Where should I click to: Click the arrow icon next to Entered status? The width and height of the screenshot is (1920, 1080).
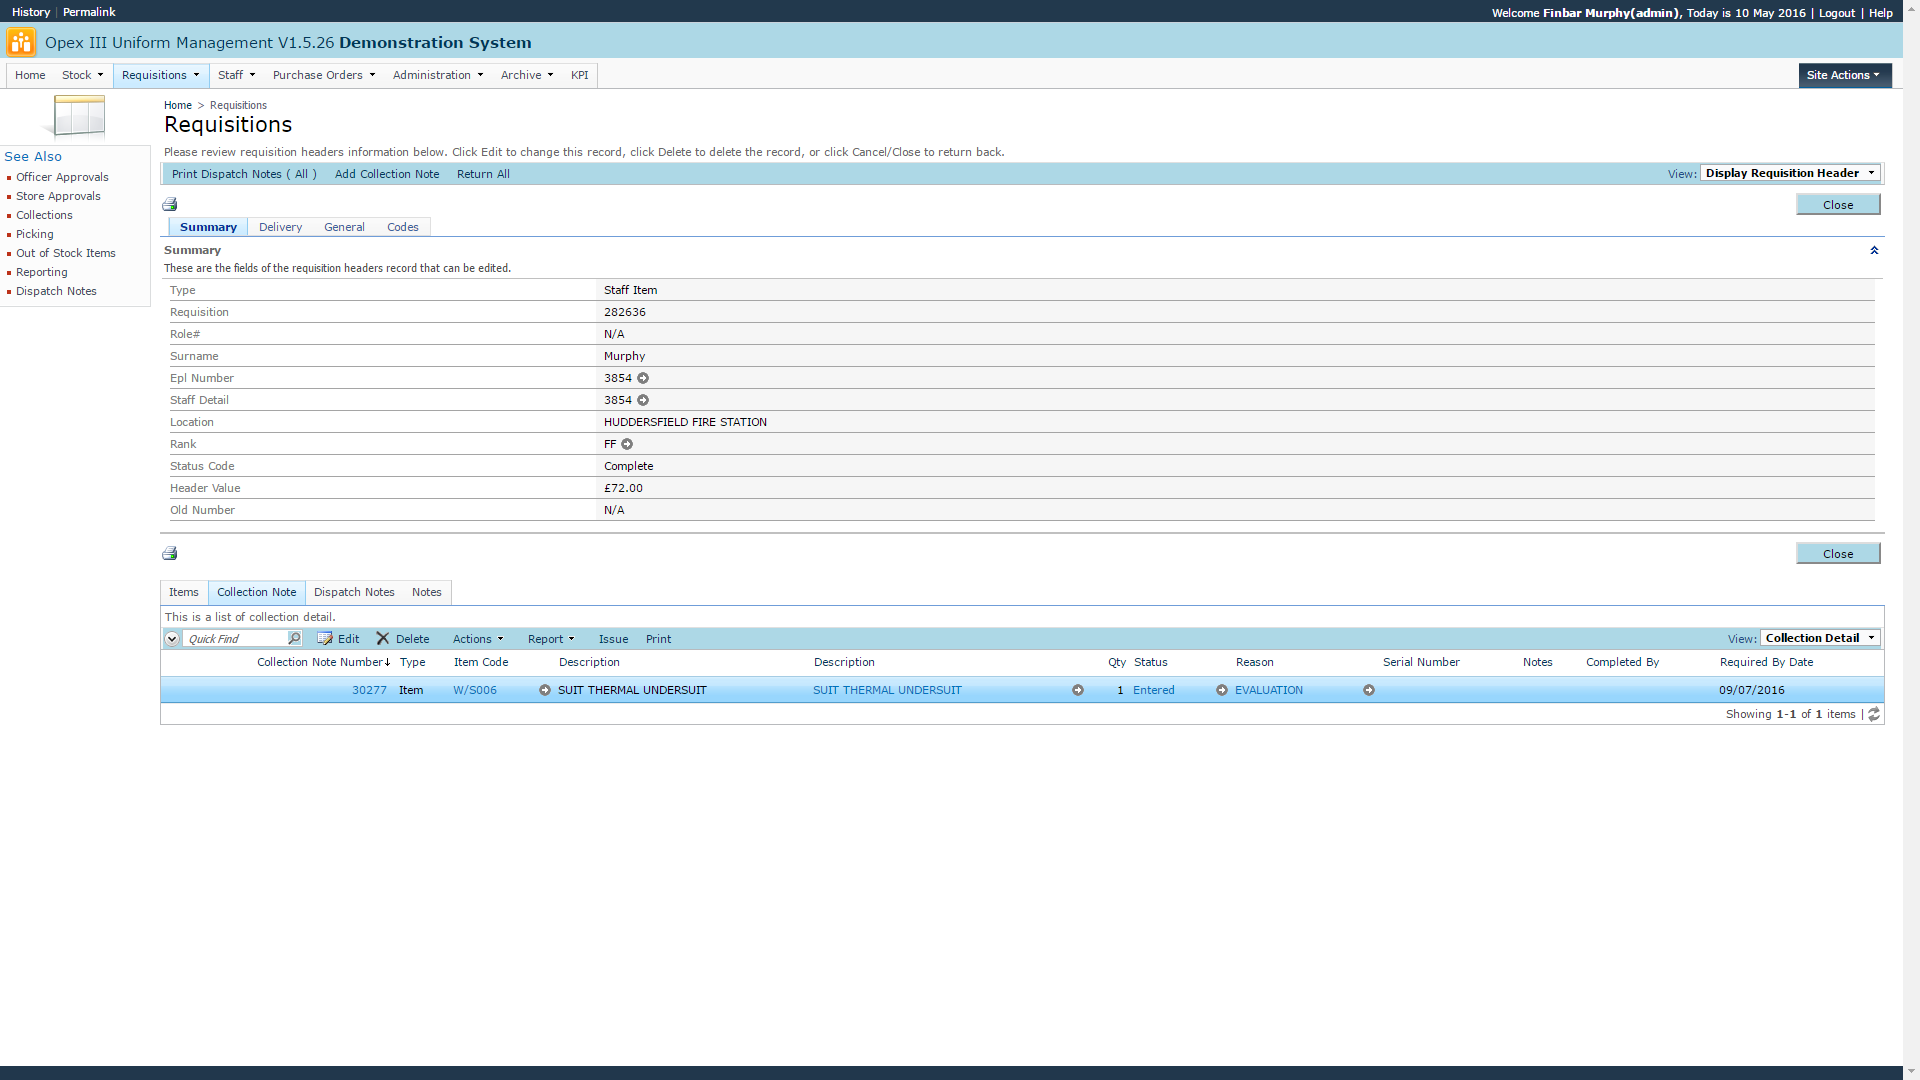1221,690
